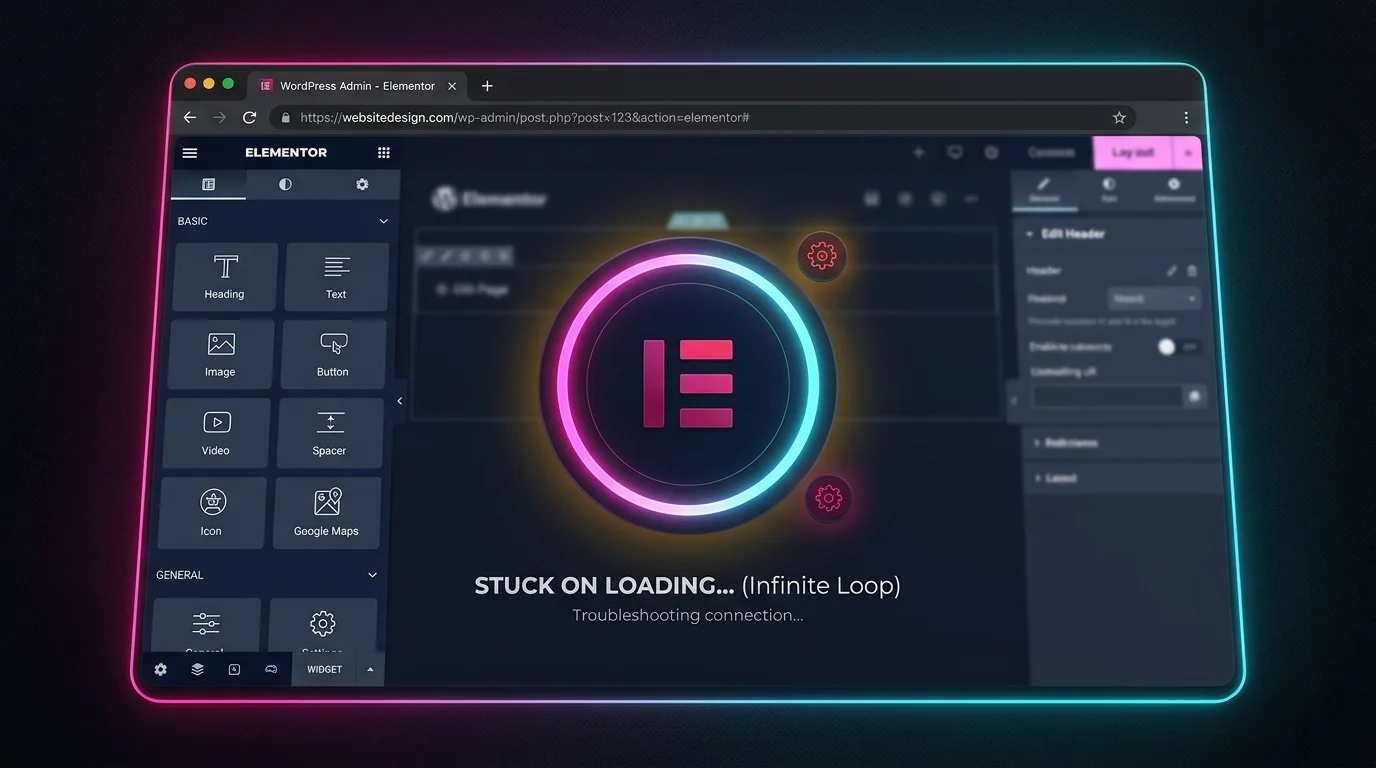Image resolution: width=1376 pixels, height=768 pixels.
Task: Choose the Button widget
Action: point(333,355)
